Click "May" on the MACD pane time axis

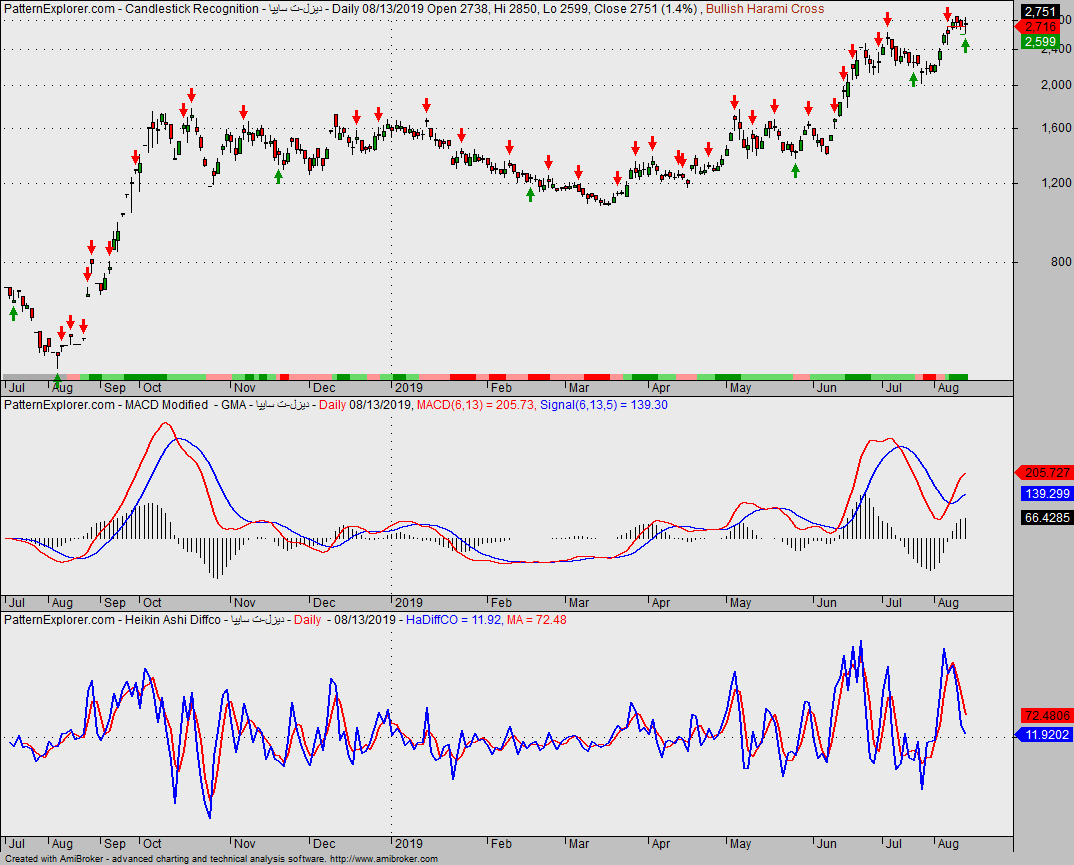740,603
